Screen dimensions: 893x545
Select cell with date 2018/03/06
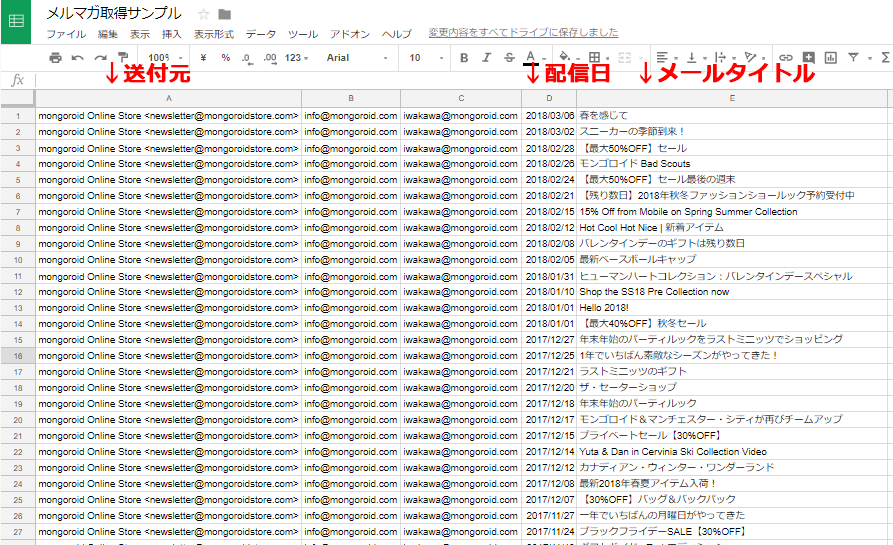pyautogui.click(x=549, y=116)
